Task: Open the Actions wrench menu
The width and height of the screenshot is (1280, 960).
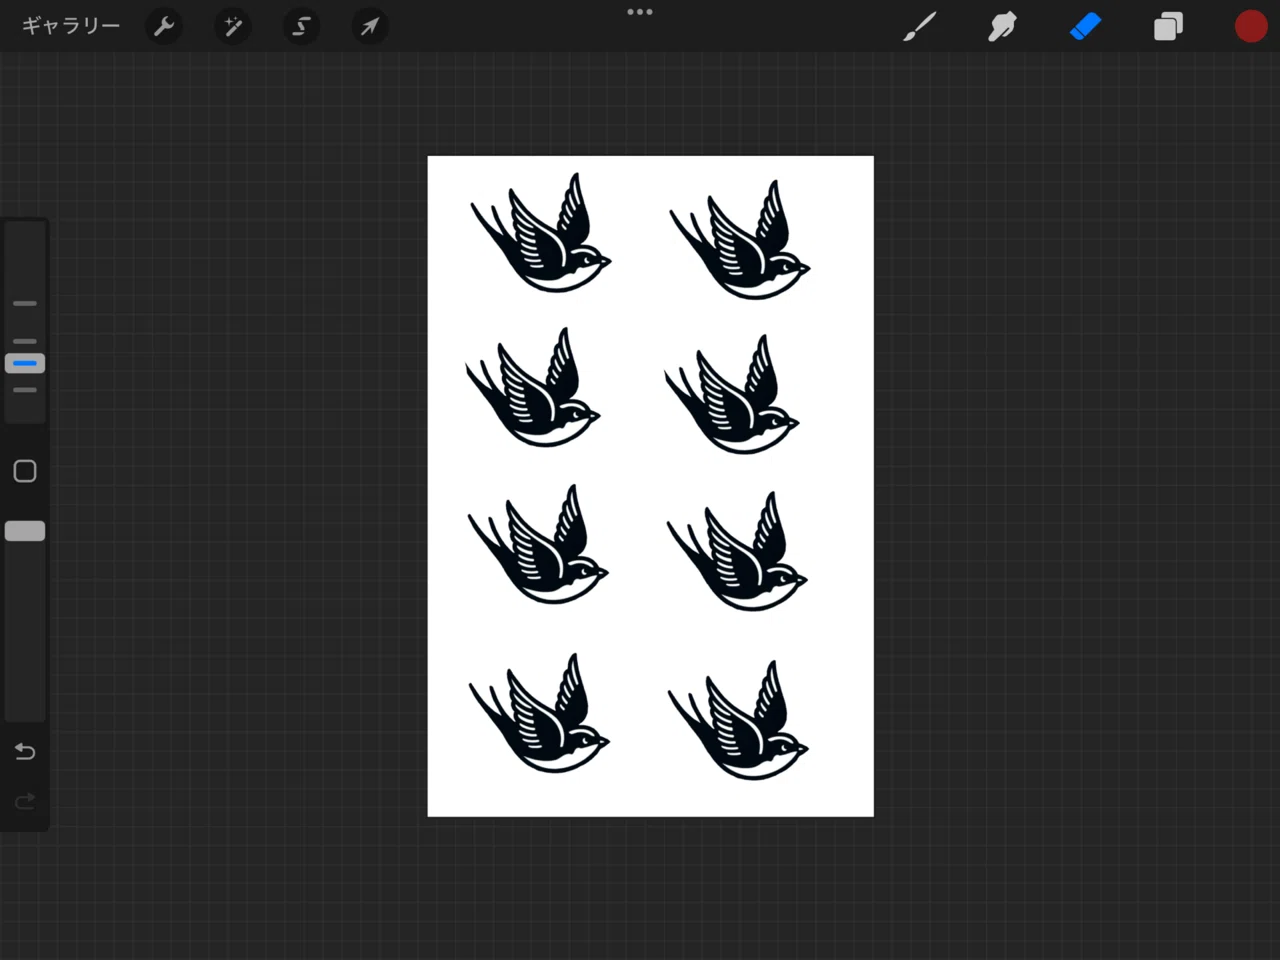Action: tap(164, 27)
